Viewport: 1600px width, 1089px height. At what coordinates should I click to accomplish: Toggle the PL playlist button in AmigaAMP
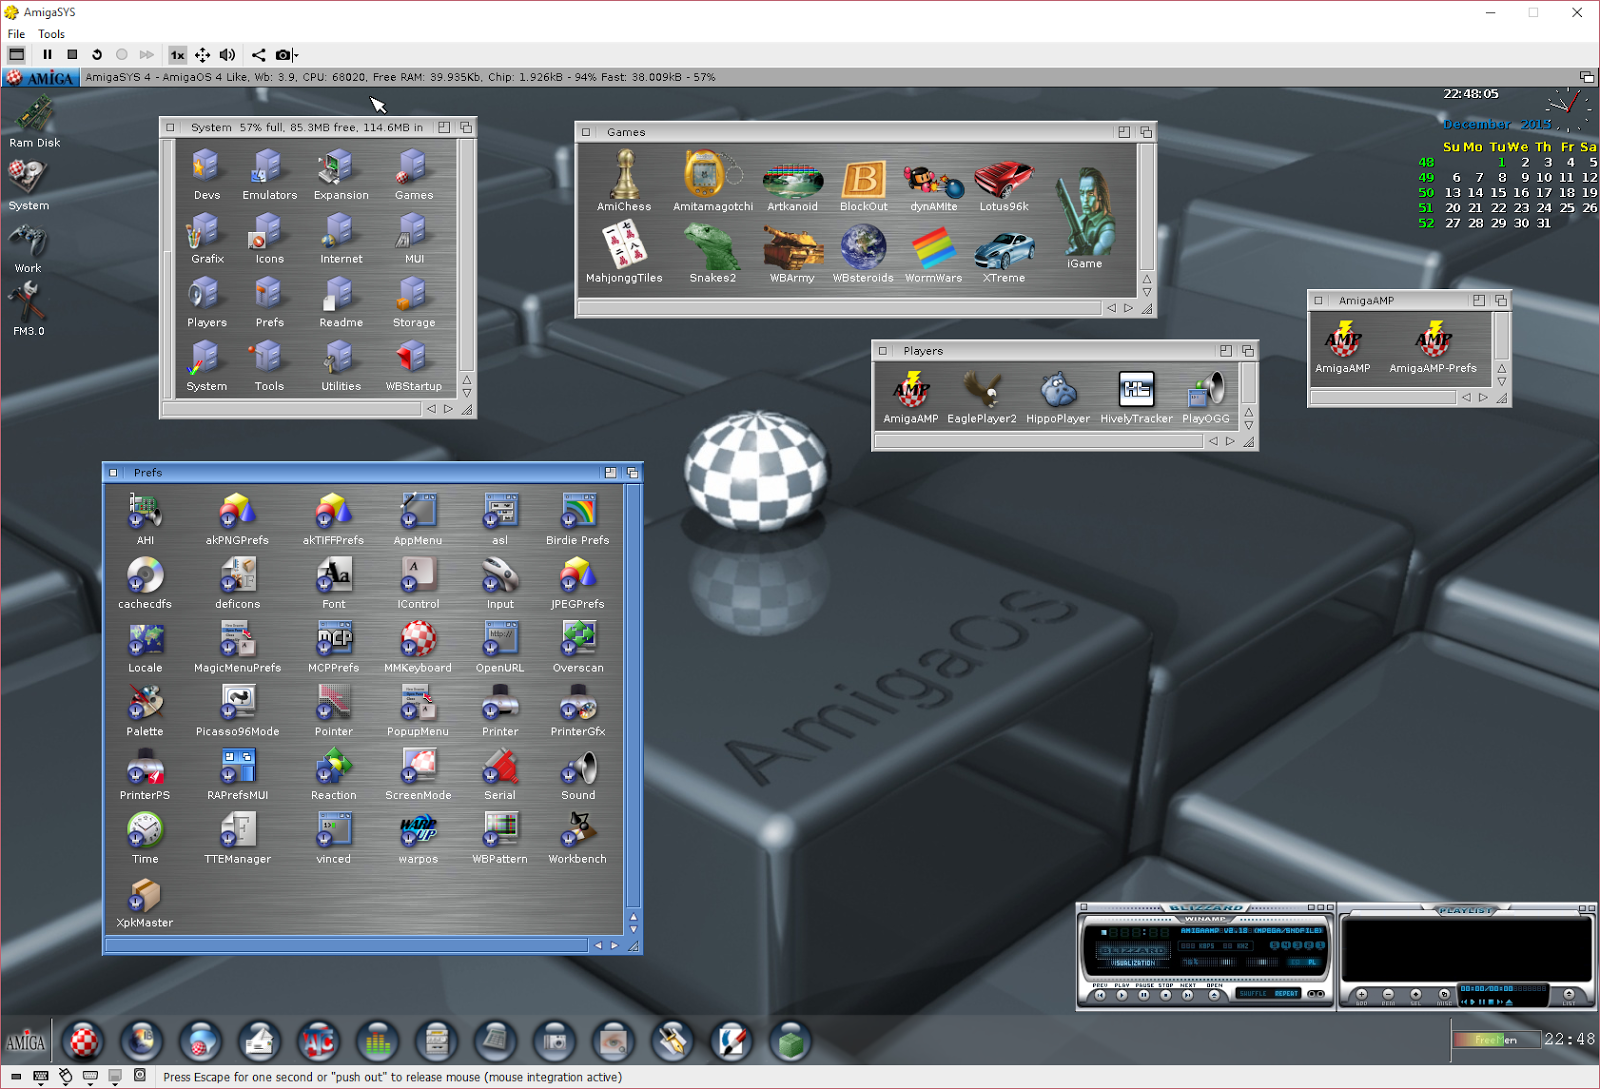click(x=1312, y=962)
